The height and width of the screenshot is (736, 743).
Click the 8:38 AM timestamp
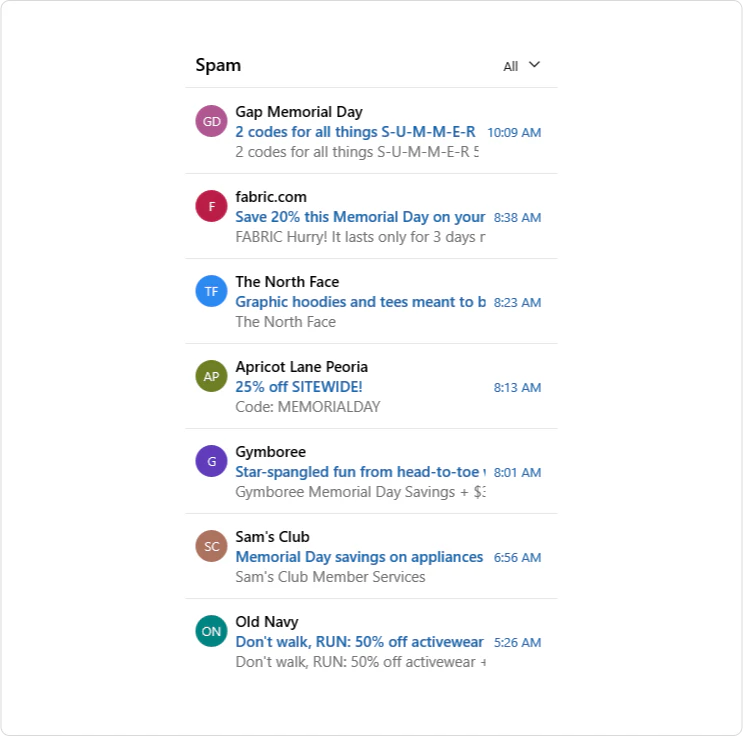517,218
